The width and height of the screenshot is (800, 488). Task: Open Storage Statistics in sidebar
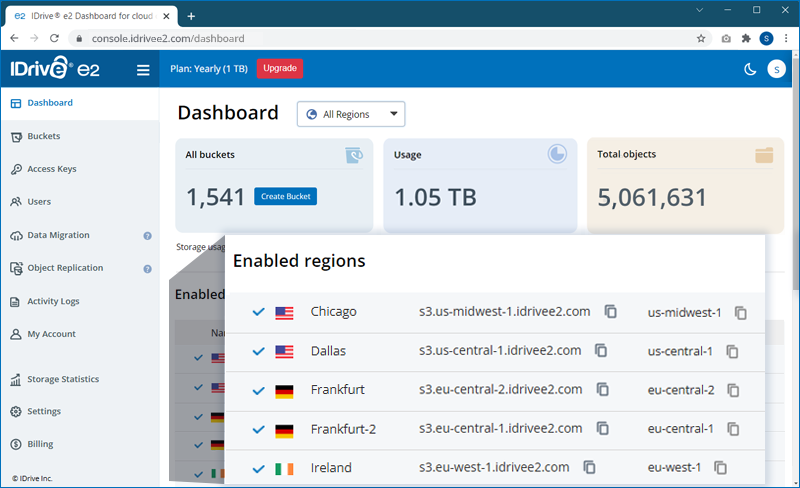(62, 379)
